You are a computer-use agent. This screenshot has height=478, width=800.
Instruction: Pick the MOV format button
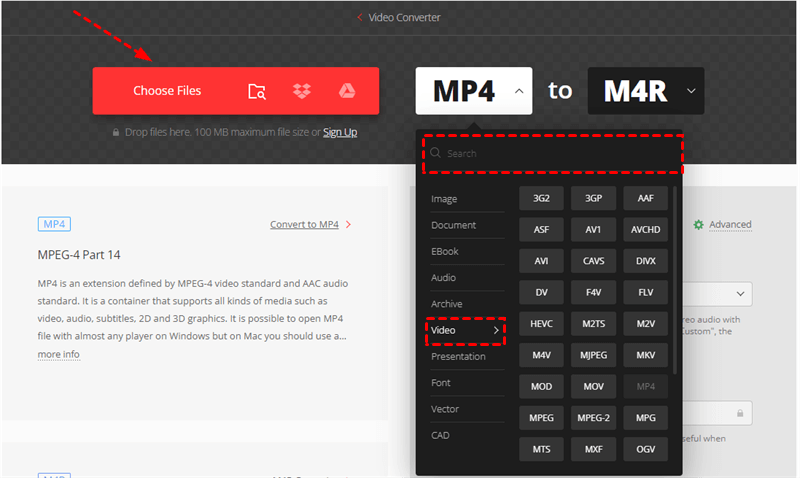tap(593, 386)
